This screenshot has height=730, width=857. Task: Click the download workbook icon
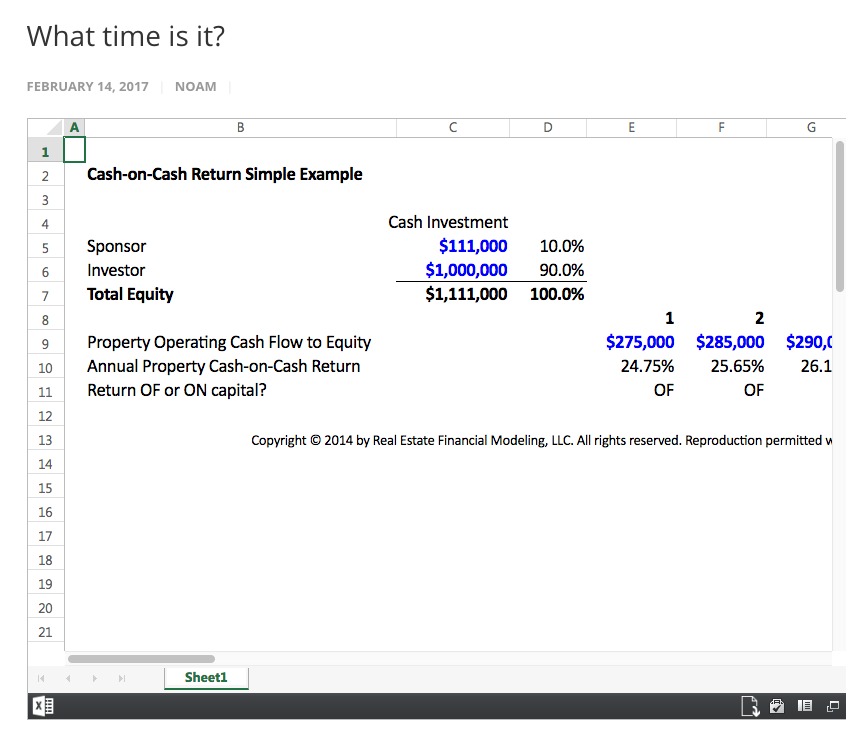(748, 706)
